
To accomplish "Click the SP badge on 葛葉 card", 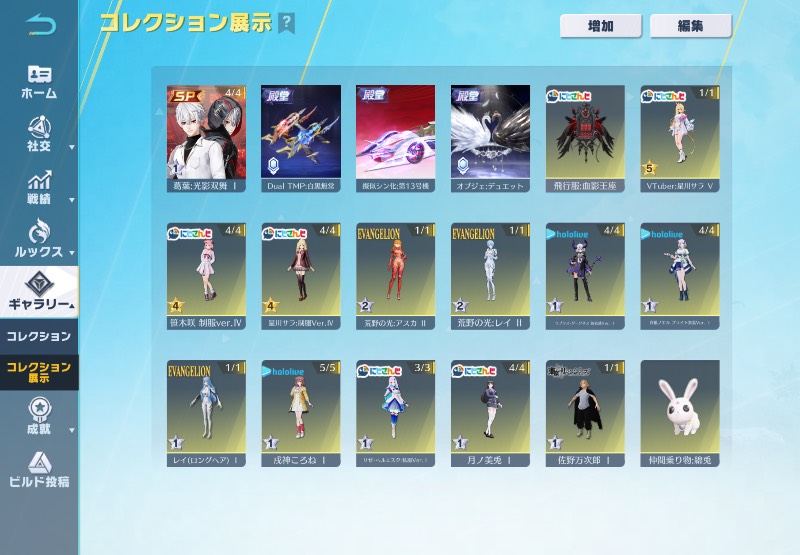I will click(x=186, y=95).
